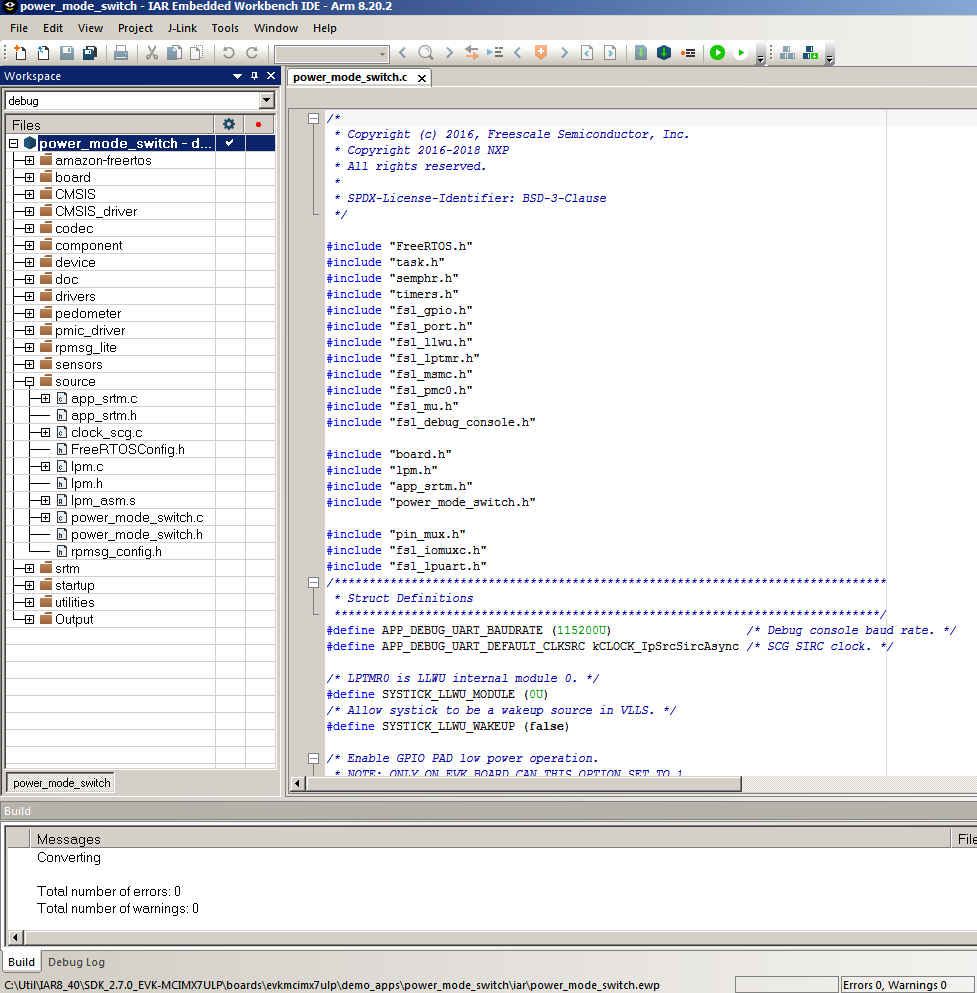Collapse the Struct Definitions comment fold
The height and width of the screenshot is (993, 977).
[313, 582]
